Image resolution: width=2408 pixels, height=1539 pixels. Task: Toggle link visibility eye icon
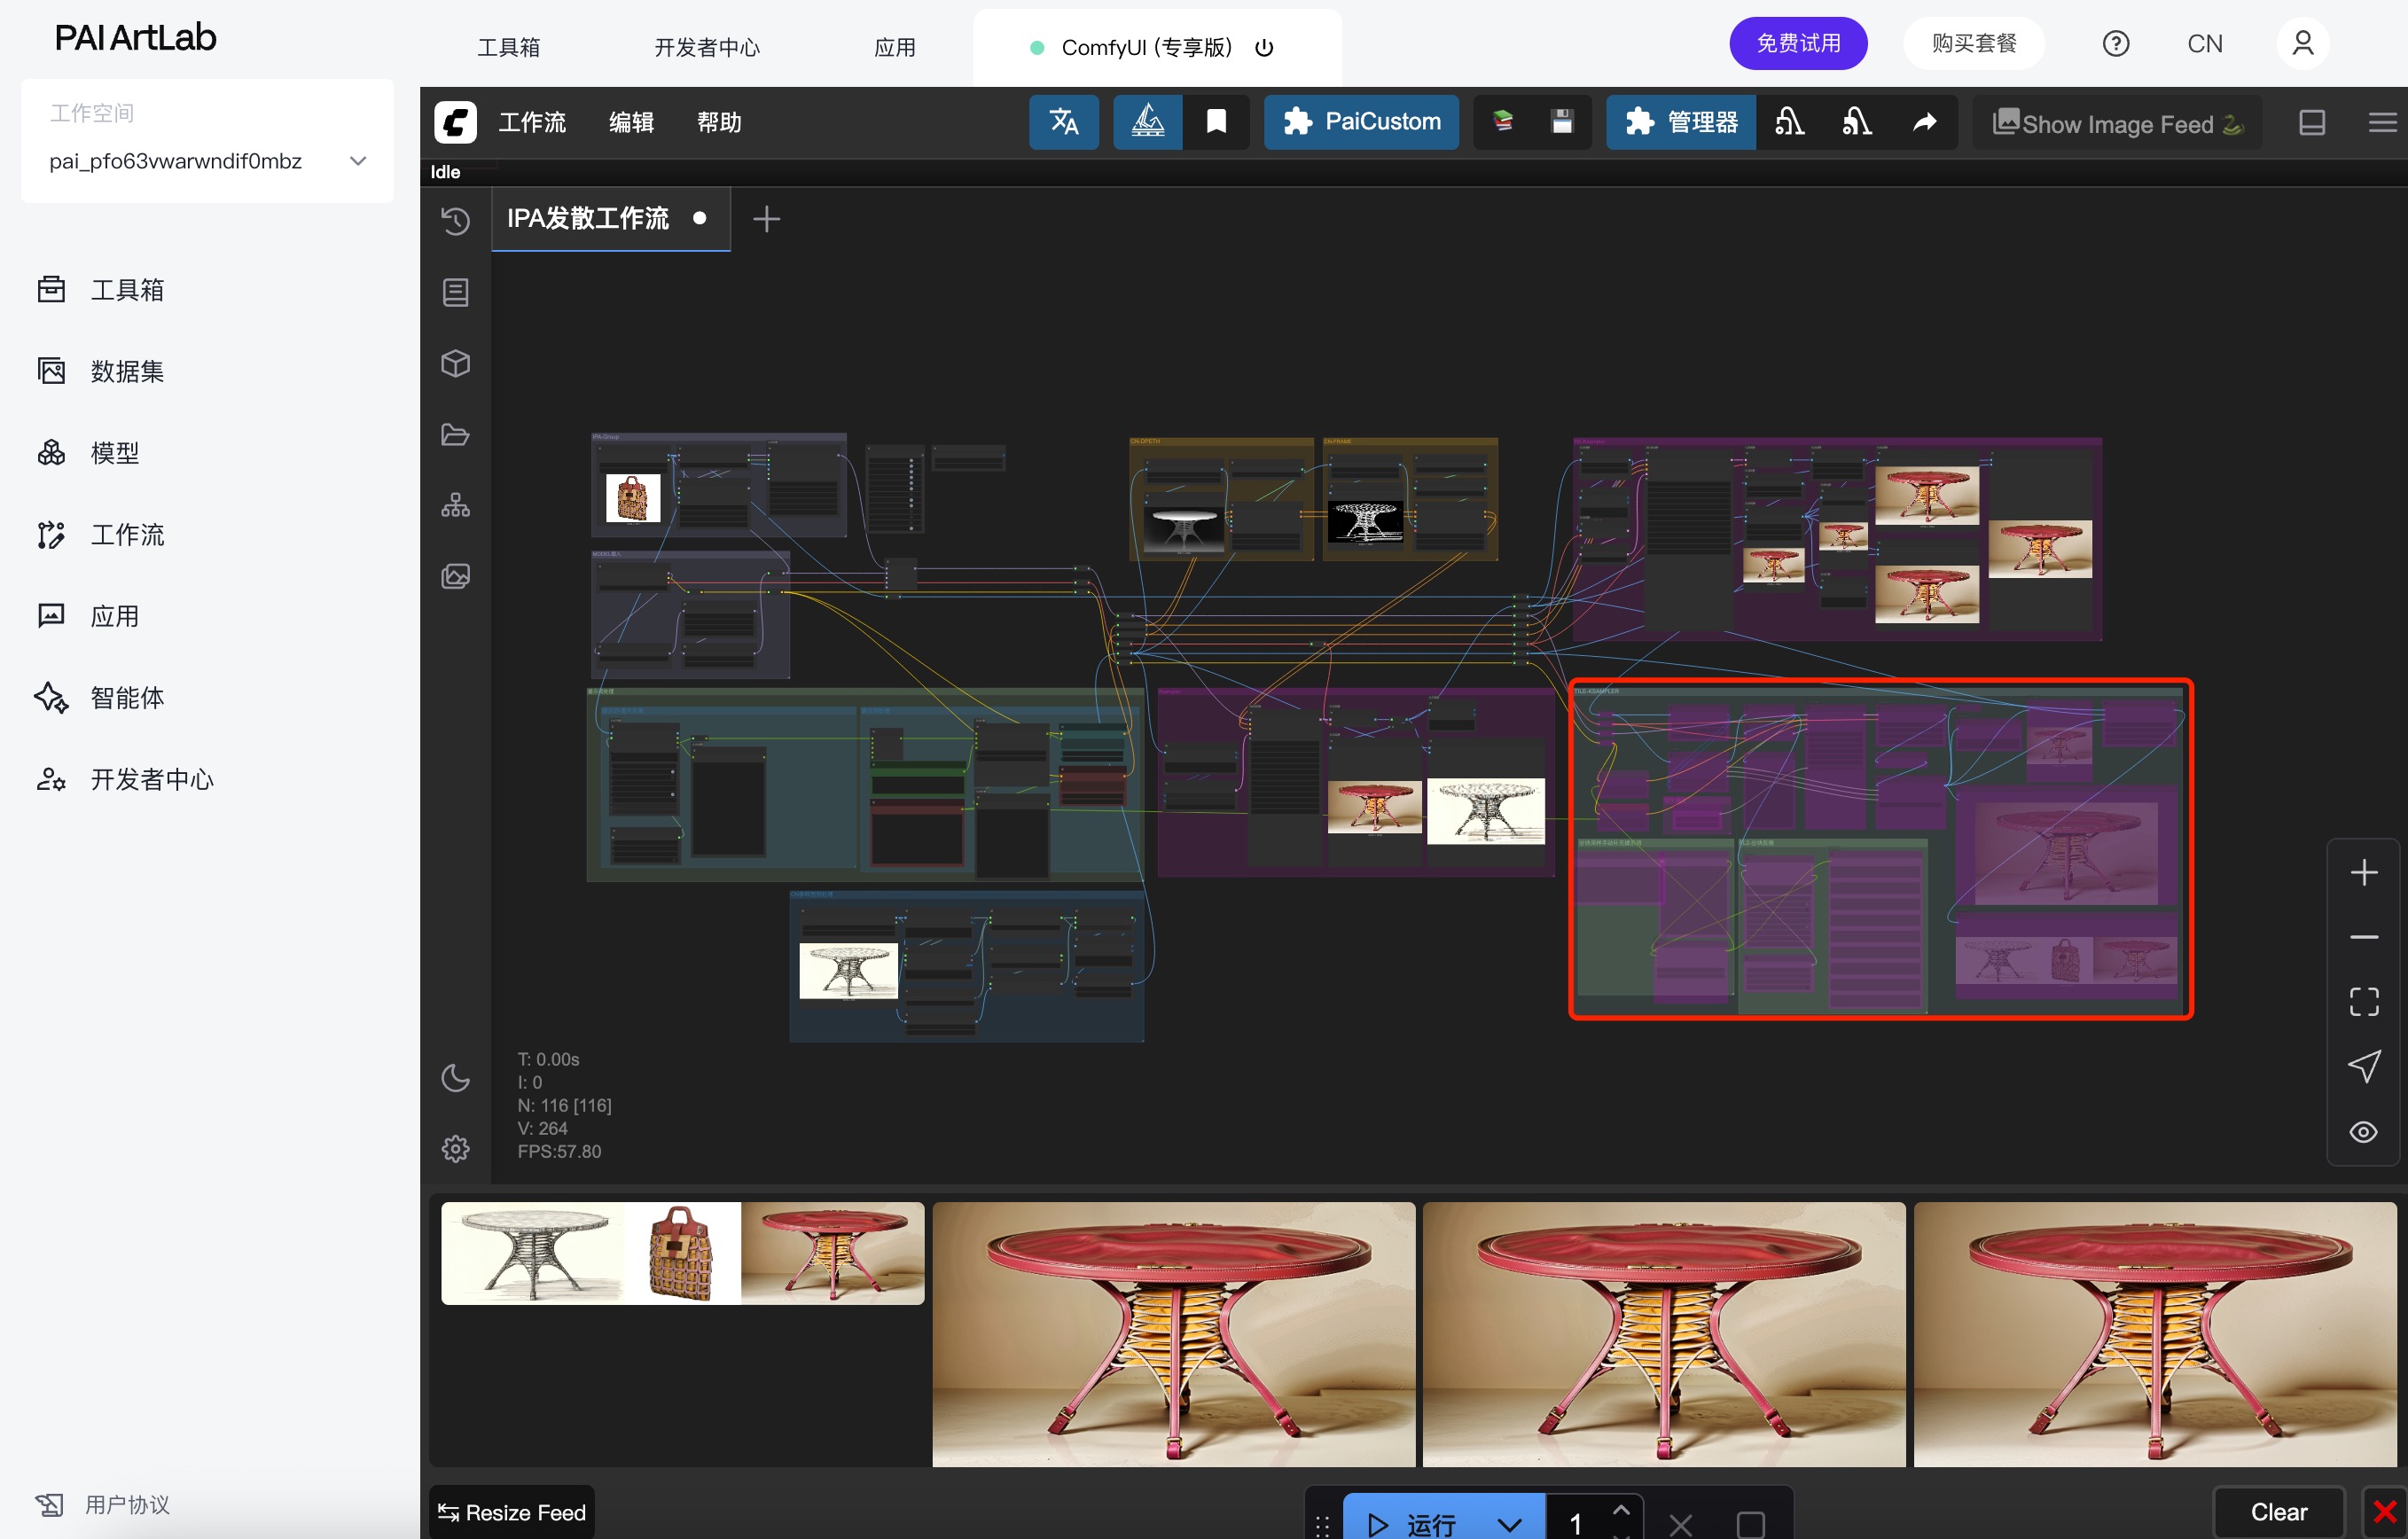[2363, 1131]
